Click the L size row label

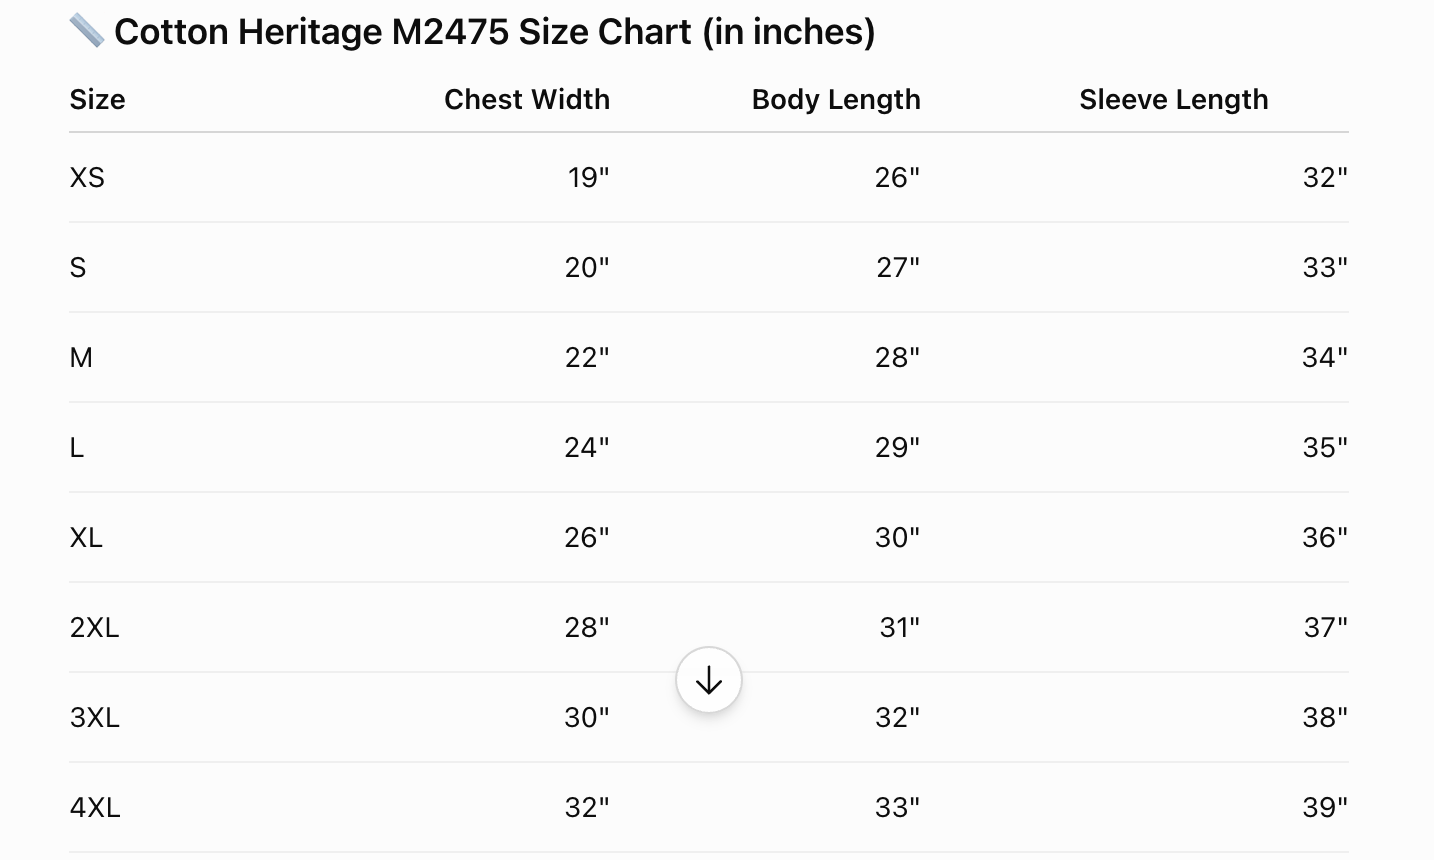click(77, 448)
